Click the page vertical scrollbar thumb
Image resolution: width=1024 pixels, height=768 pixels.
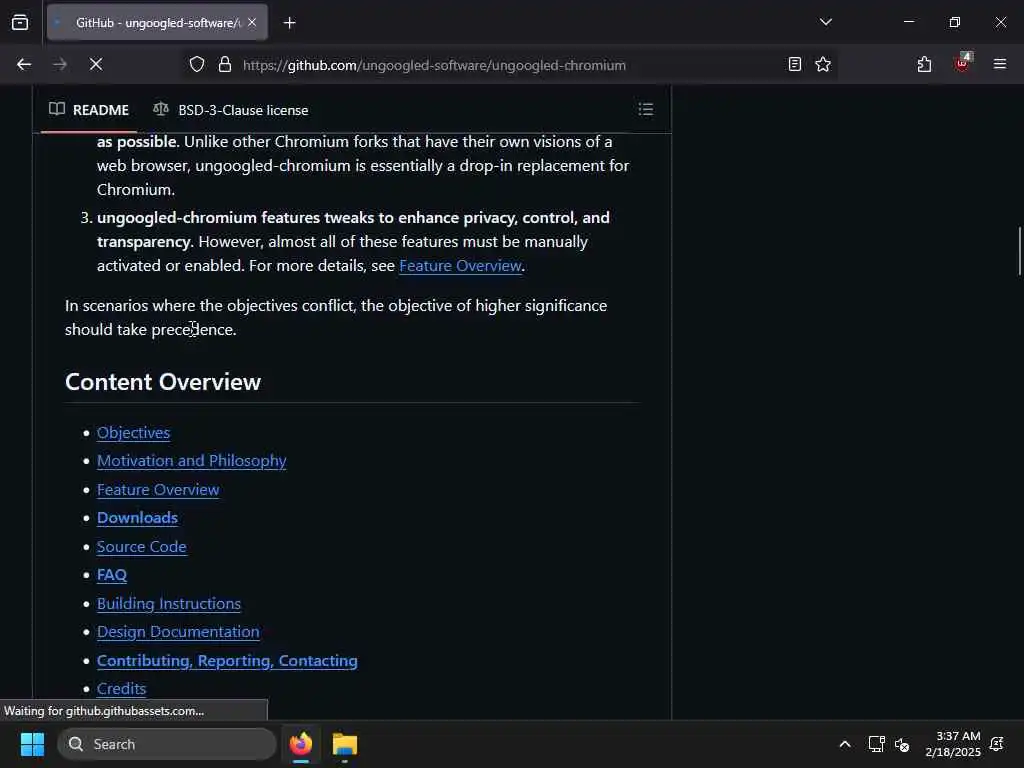[x=1019, y=251]
